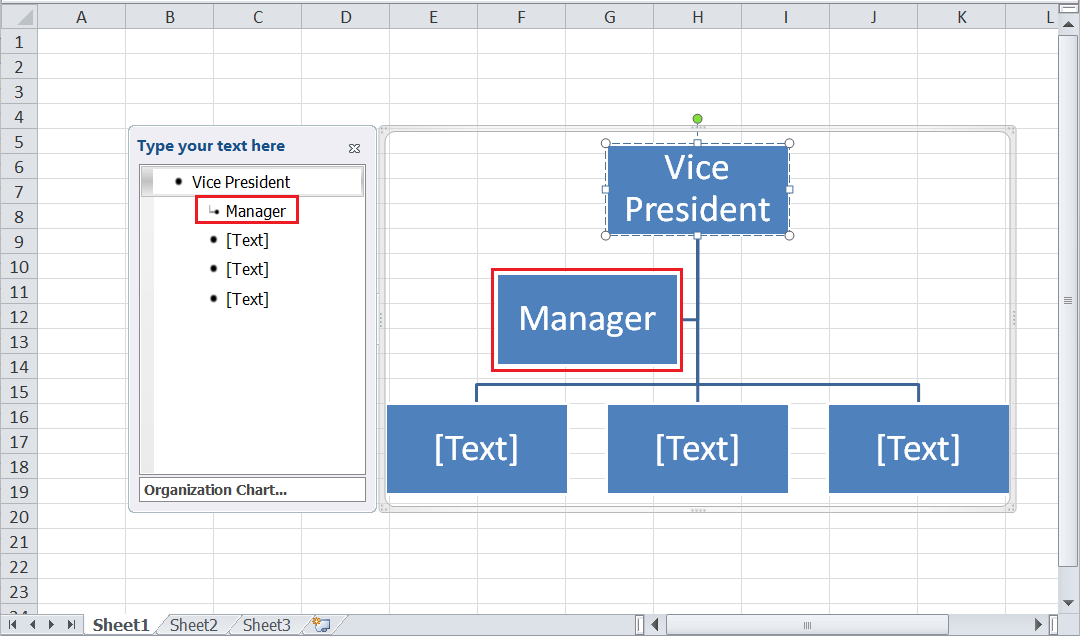Insert a new worksheet using the tab icon
The height and width of the screenshot is (636, 1080).
(x=321, y=625)
